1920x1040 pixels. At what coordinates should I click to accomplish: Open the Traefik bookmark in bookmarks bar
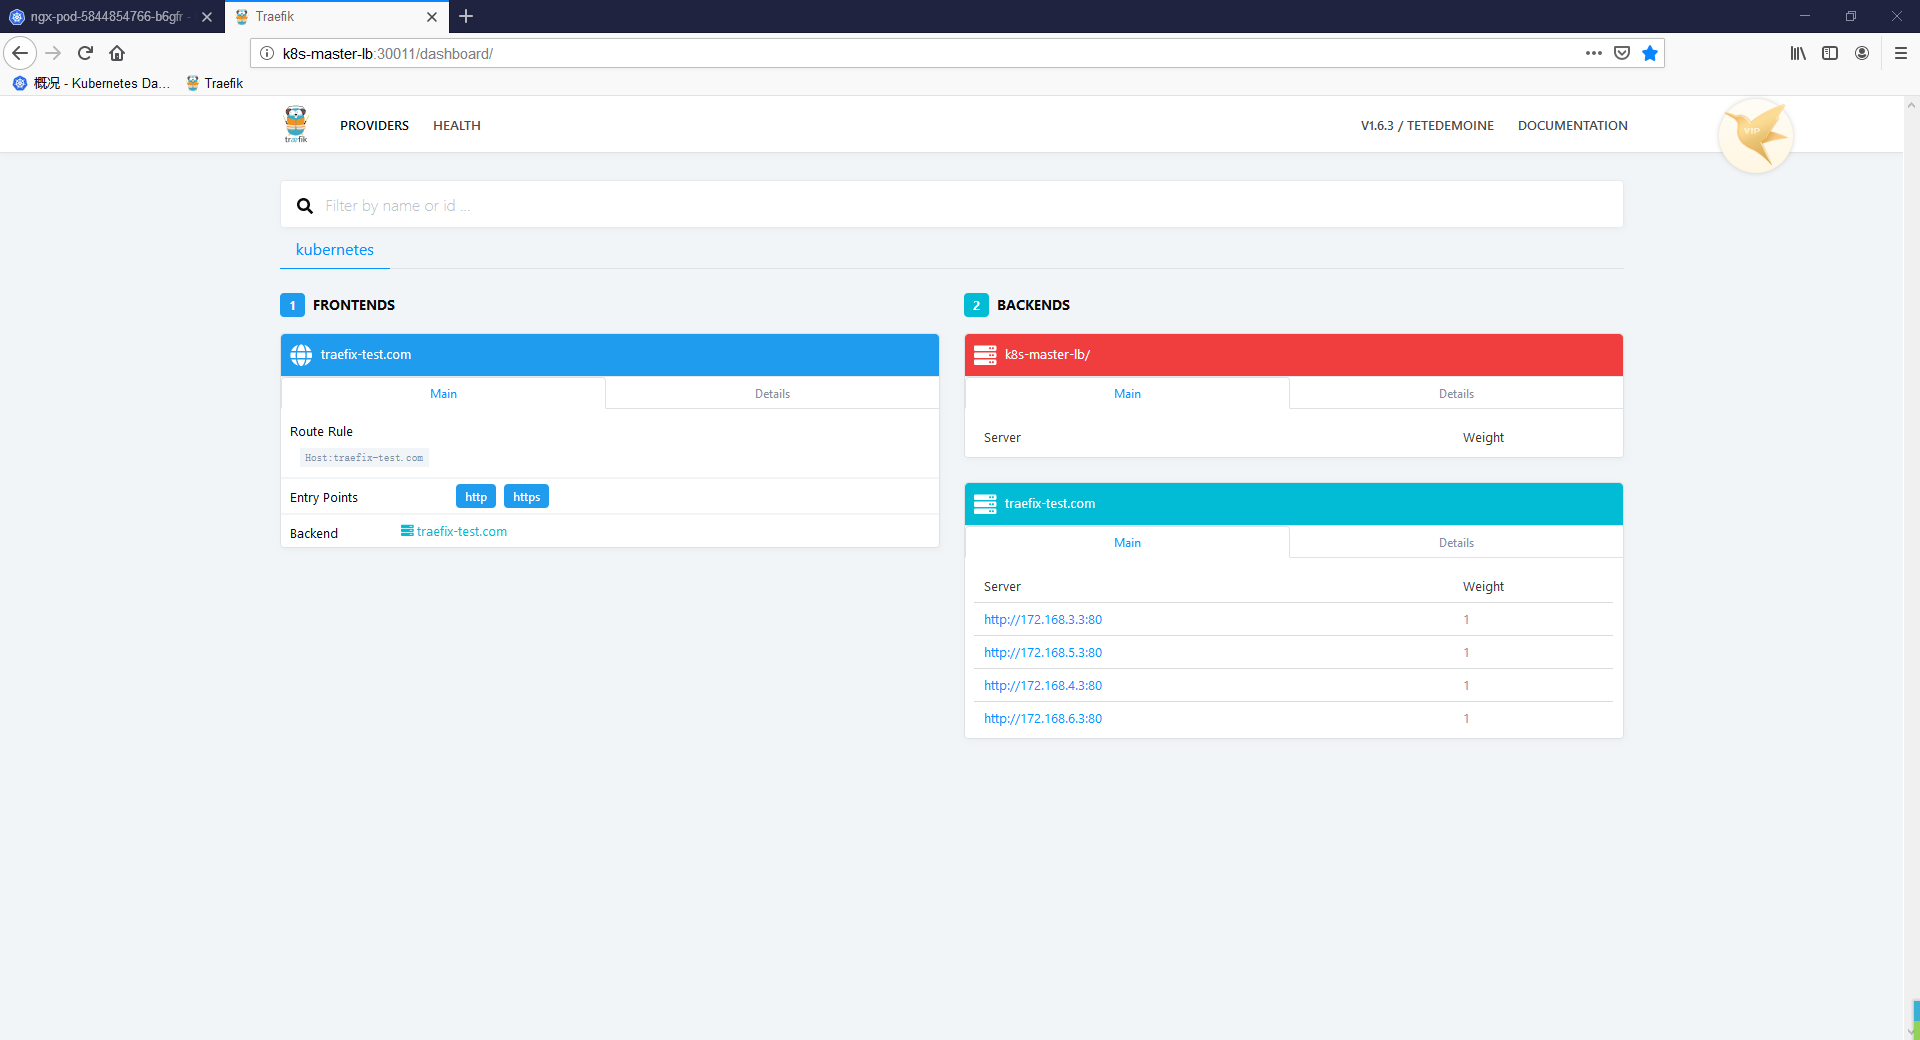coord(214,83)
